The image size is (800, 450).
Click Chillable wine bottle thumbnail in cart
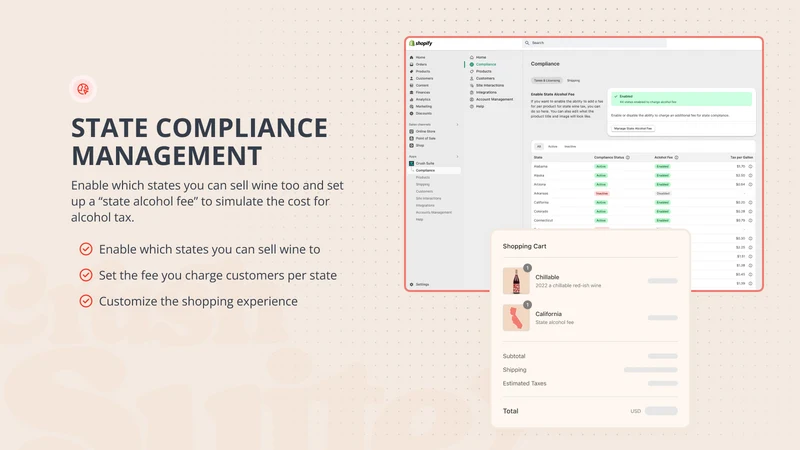click(x=516, y=281)
